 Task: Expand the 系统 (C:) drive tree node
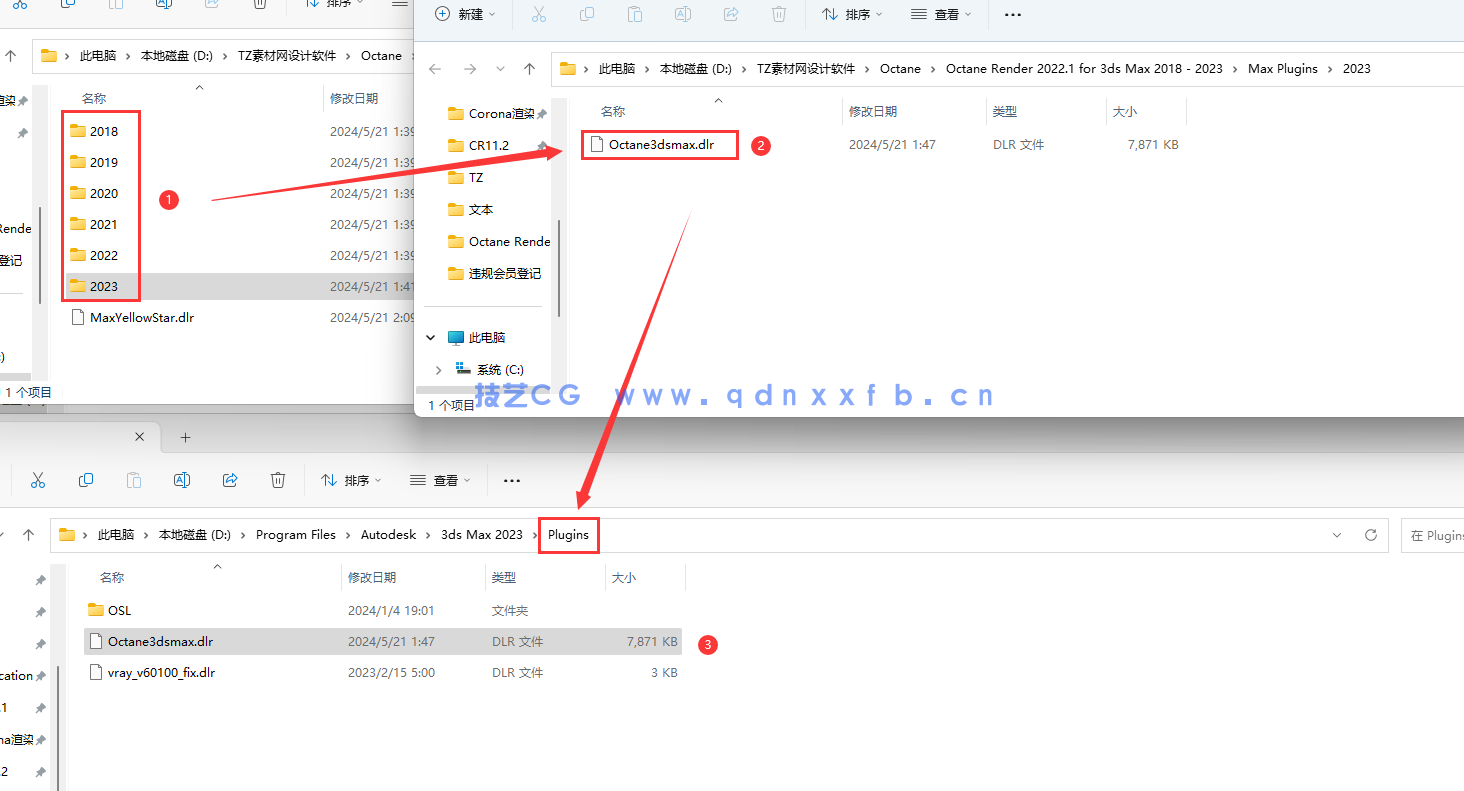[438, 370]
